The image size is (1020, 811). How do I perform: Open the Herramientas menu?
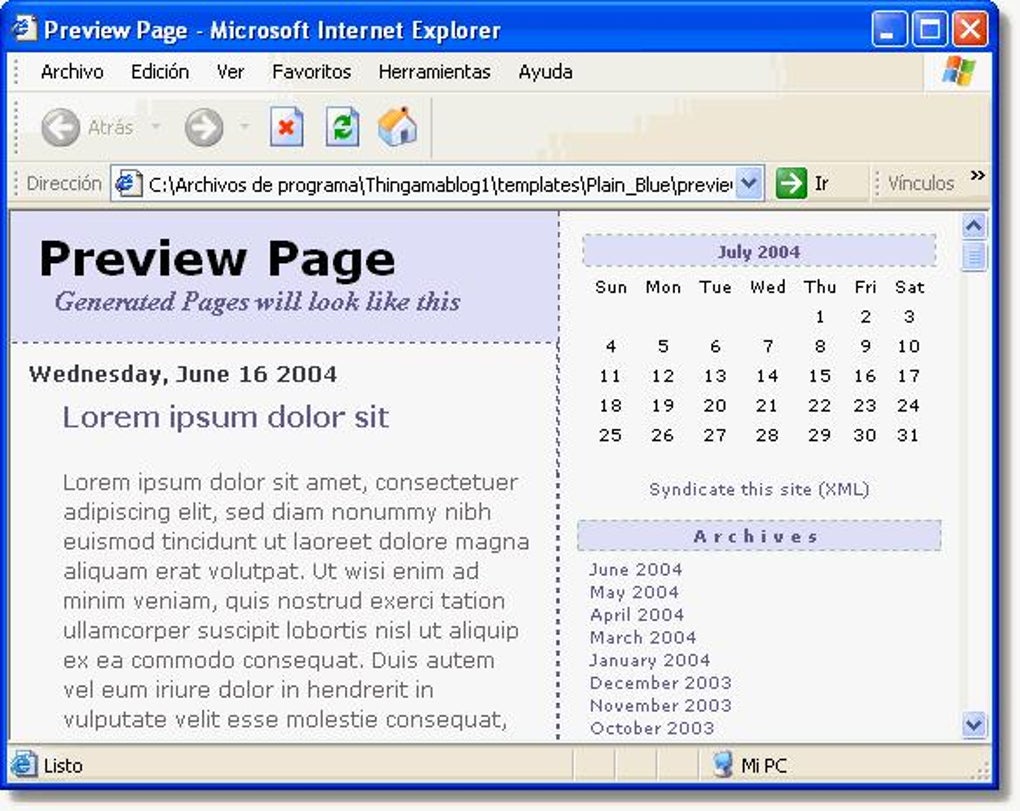(435, 72)
